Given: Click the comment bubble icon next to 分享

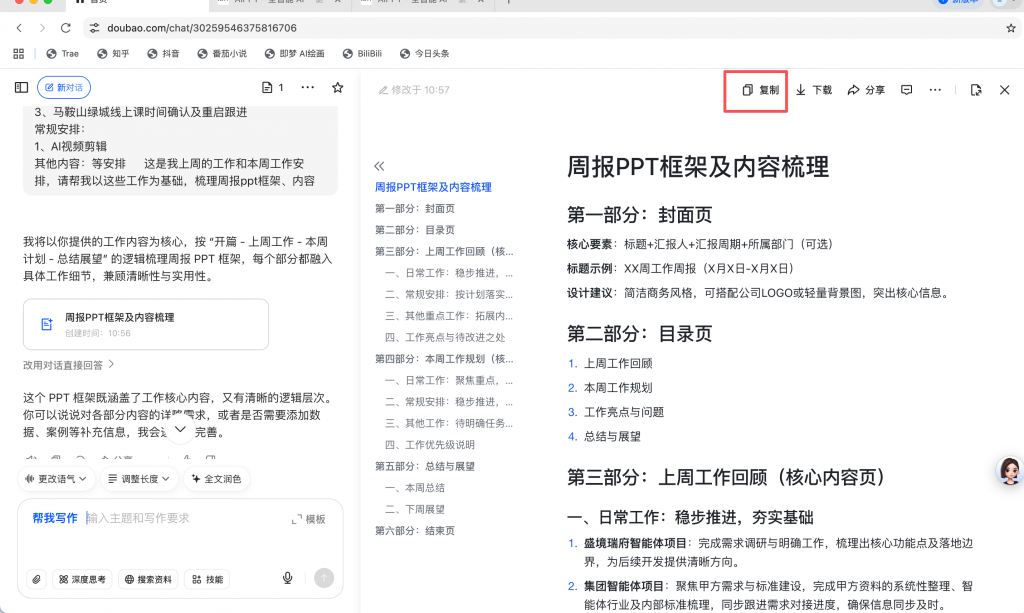Looking at the screenshot, I should click(x=906, y=89).
